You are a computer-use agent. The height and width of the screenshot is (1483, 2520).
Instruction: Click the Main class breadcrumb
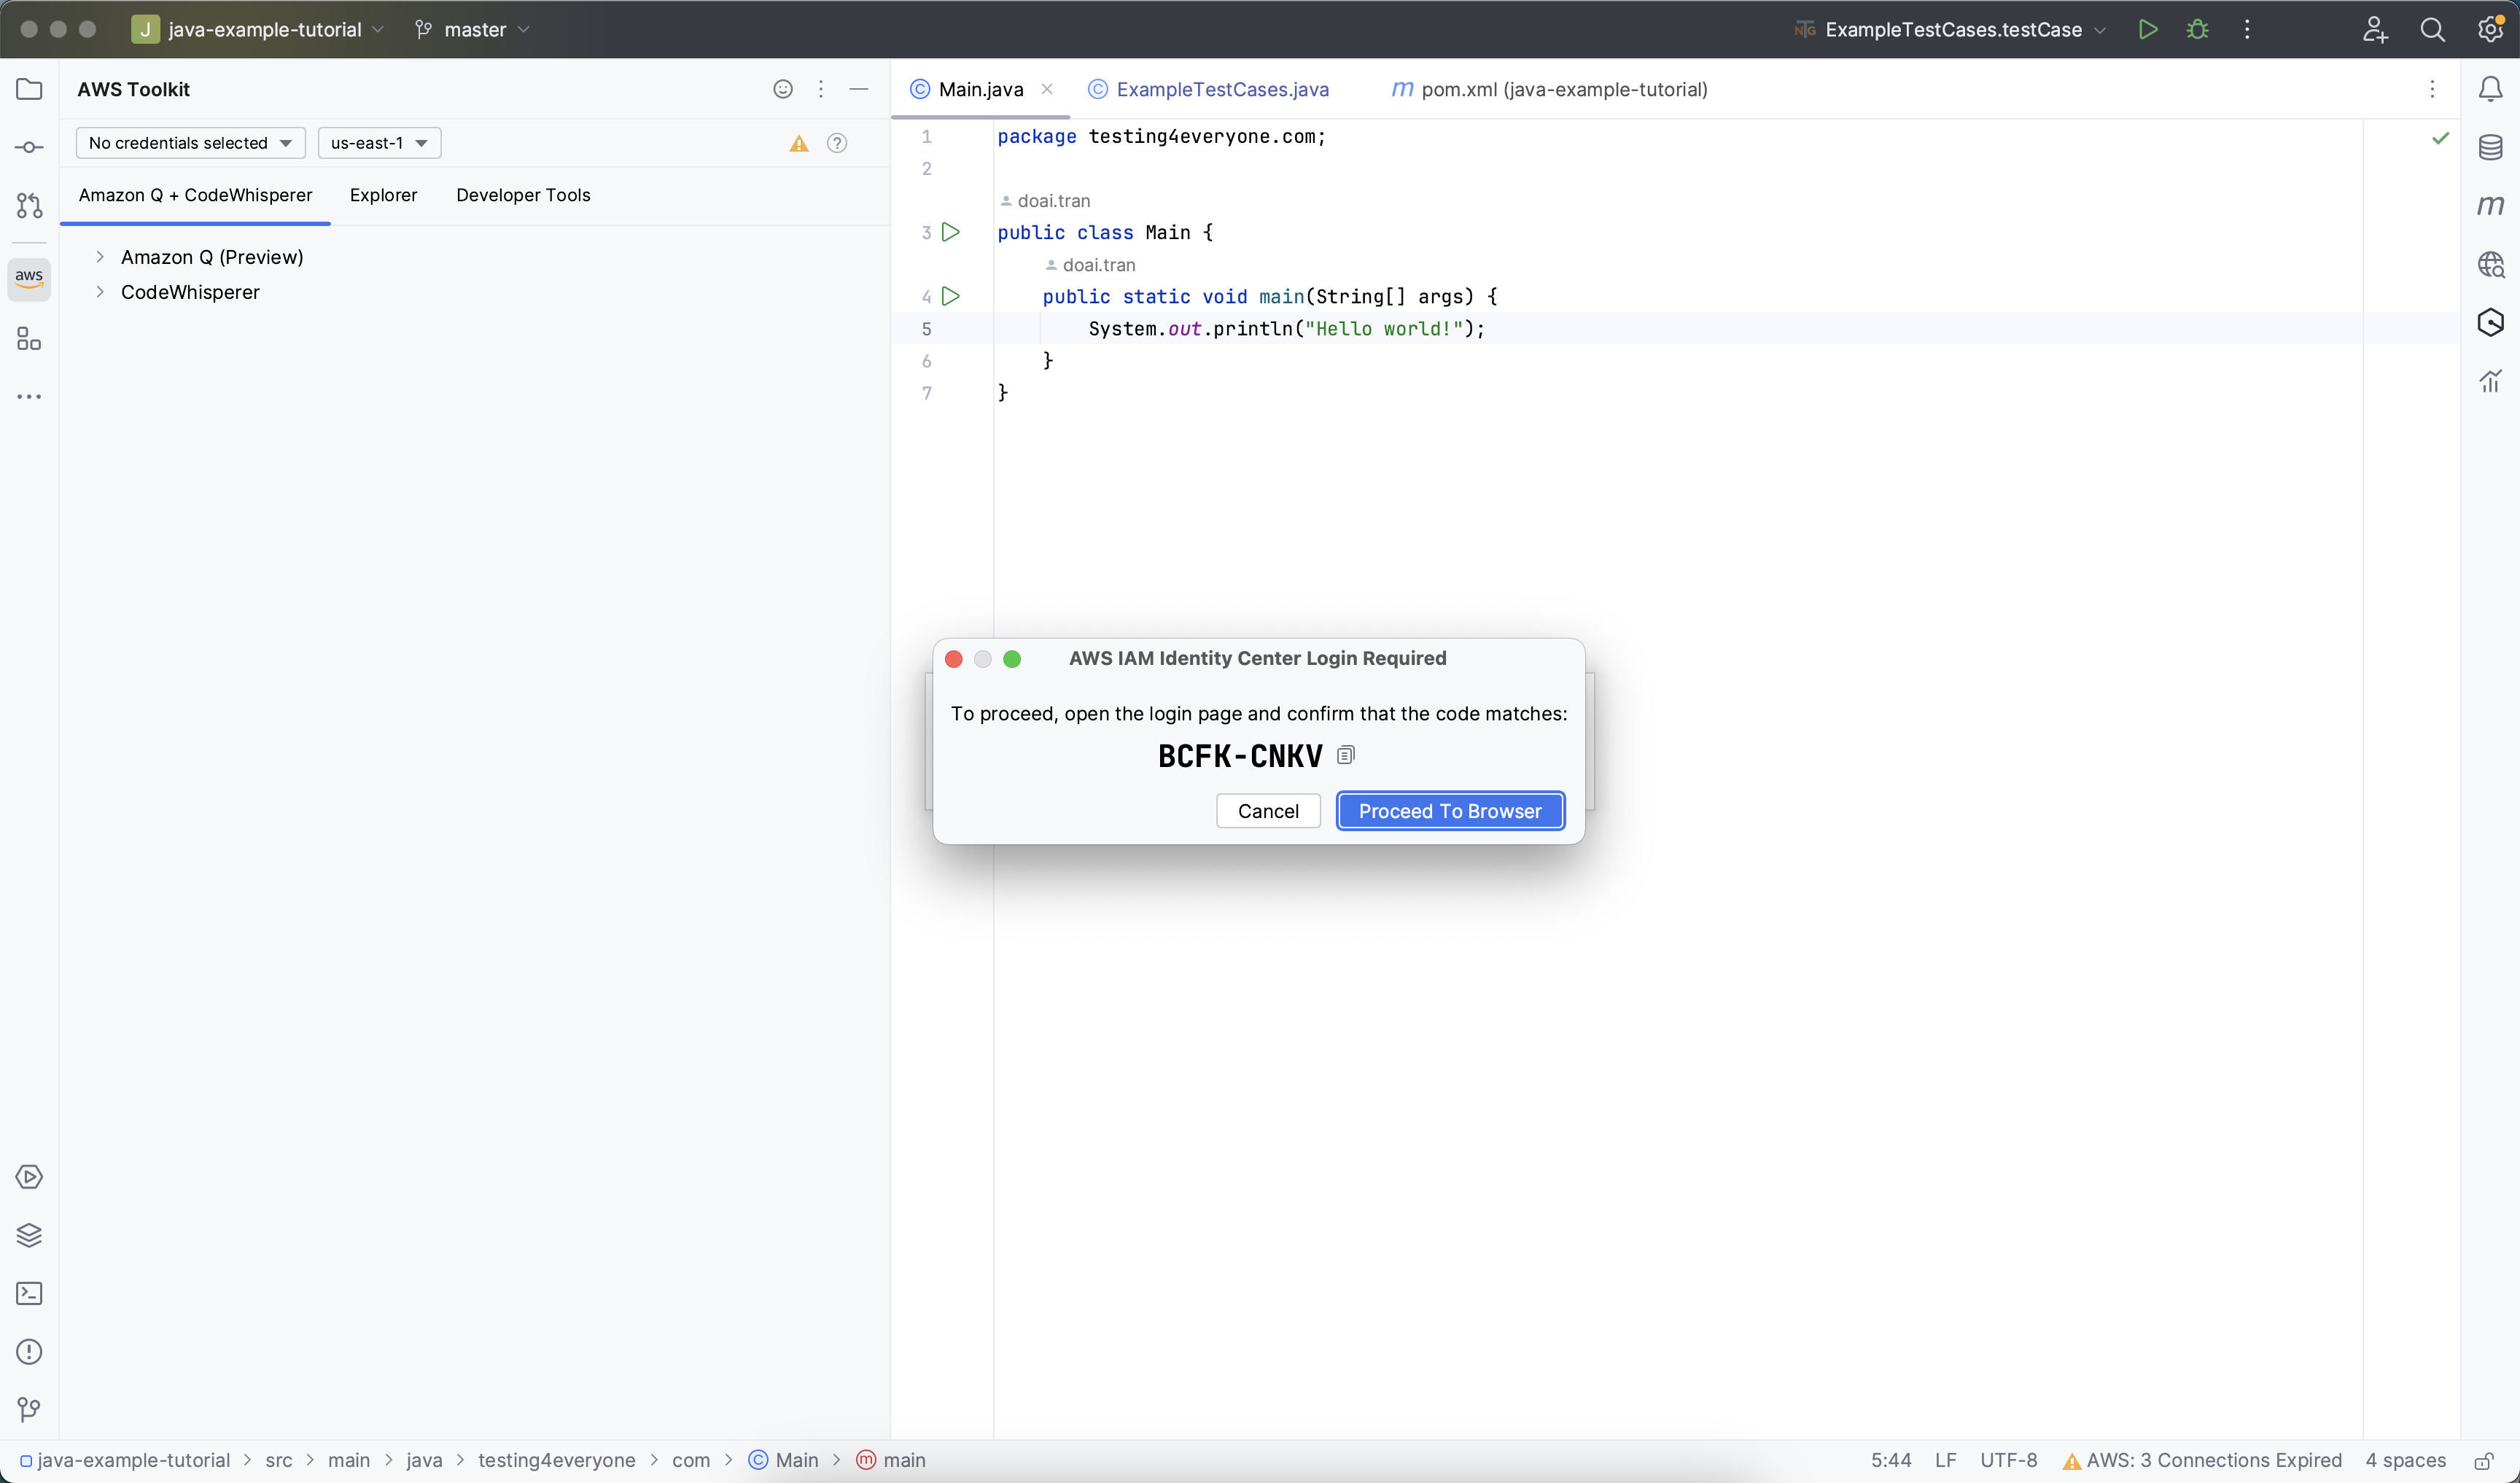pyautogui.click(x=784, y=1460)
